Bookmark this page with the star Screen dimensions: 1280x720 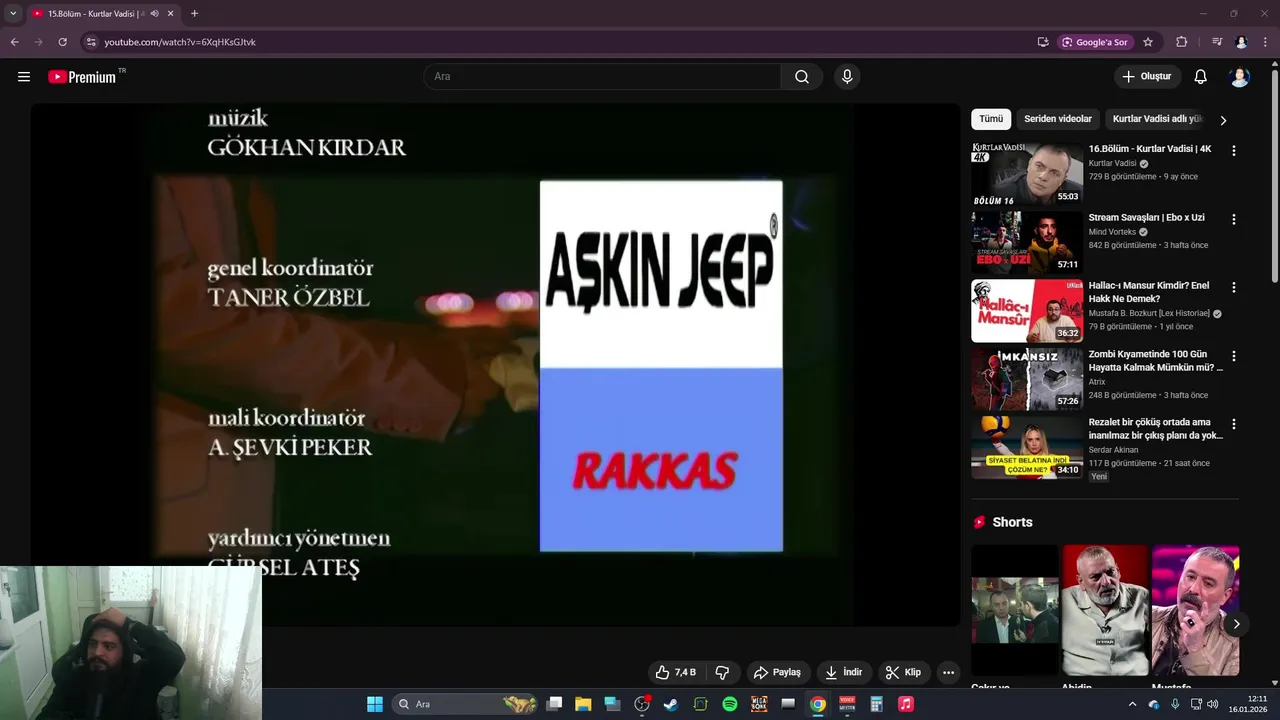tap(1148, 42)
